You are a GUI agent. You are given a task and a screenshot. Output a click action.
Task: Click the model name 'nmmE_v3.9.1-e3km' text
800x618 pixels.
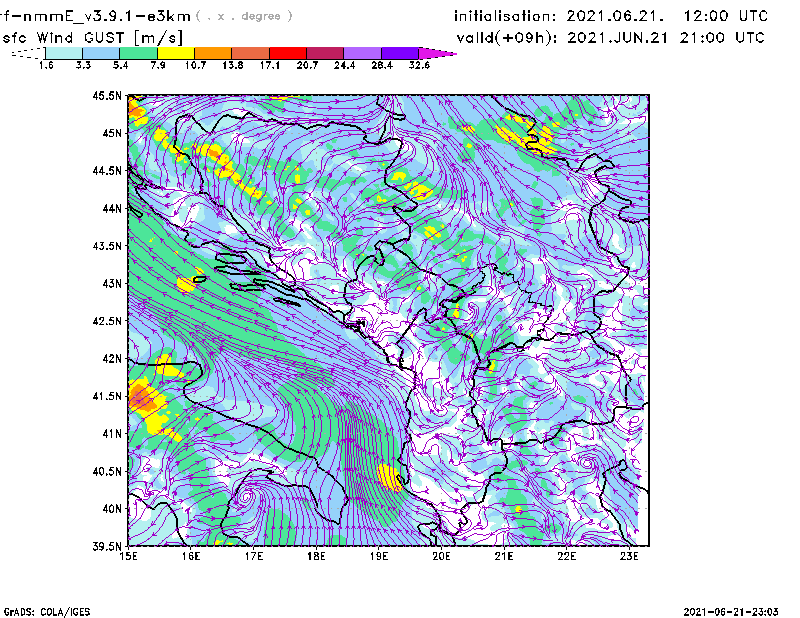(x=107, y=16)
